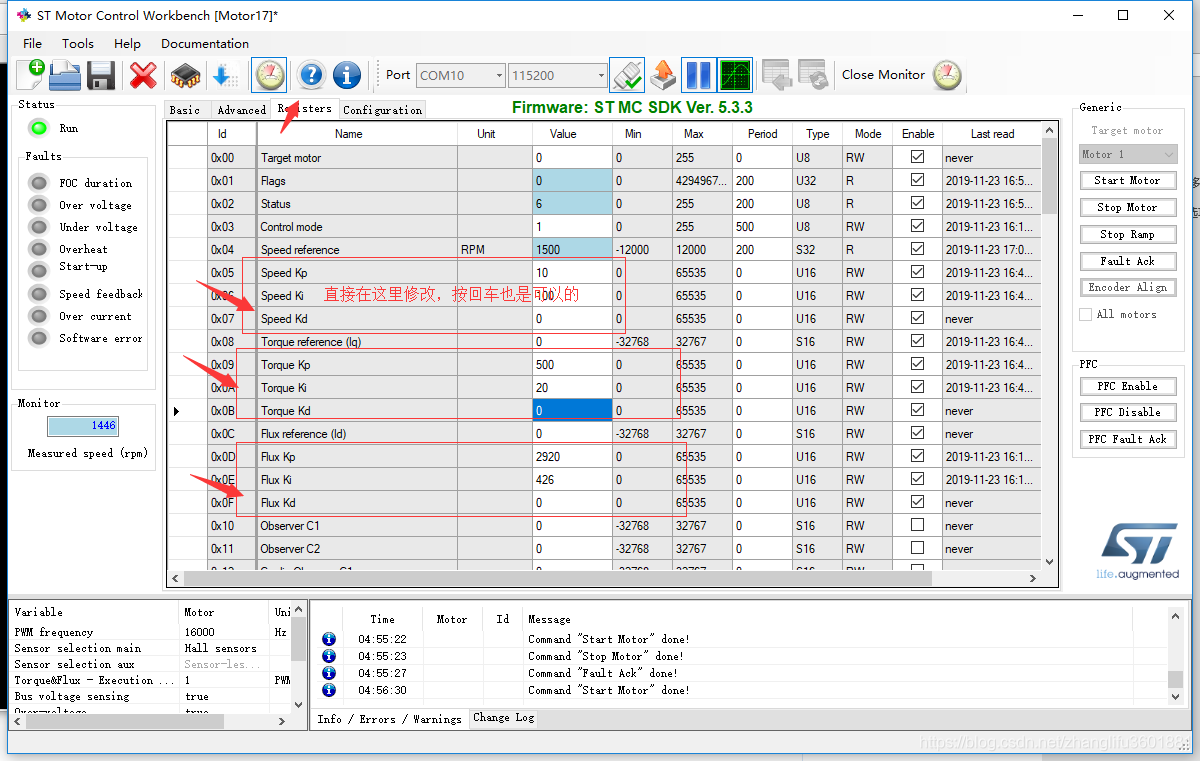Click the info icon of the 04:56:30 log entry
This screenshot has width=1200, height=761.
(x=328, y=690)
